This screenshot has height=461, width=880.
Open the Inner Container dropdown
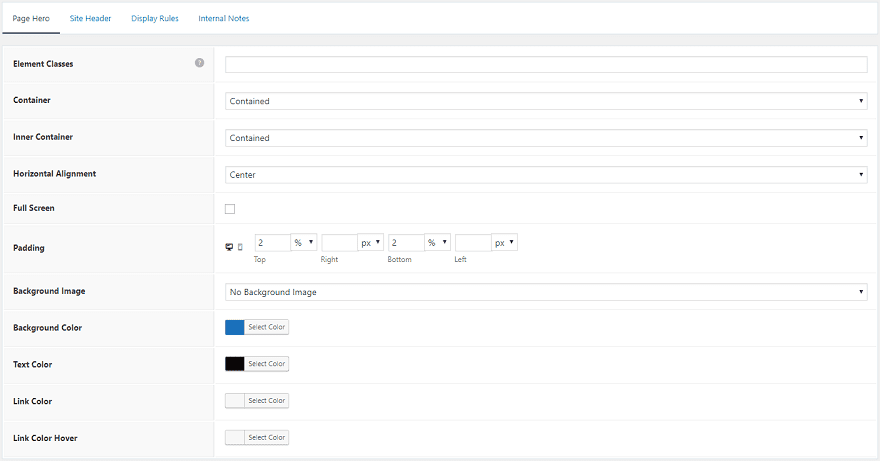(546, 138)
